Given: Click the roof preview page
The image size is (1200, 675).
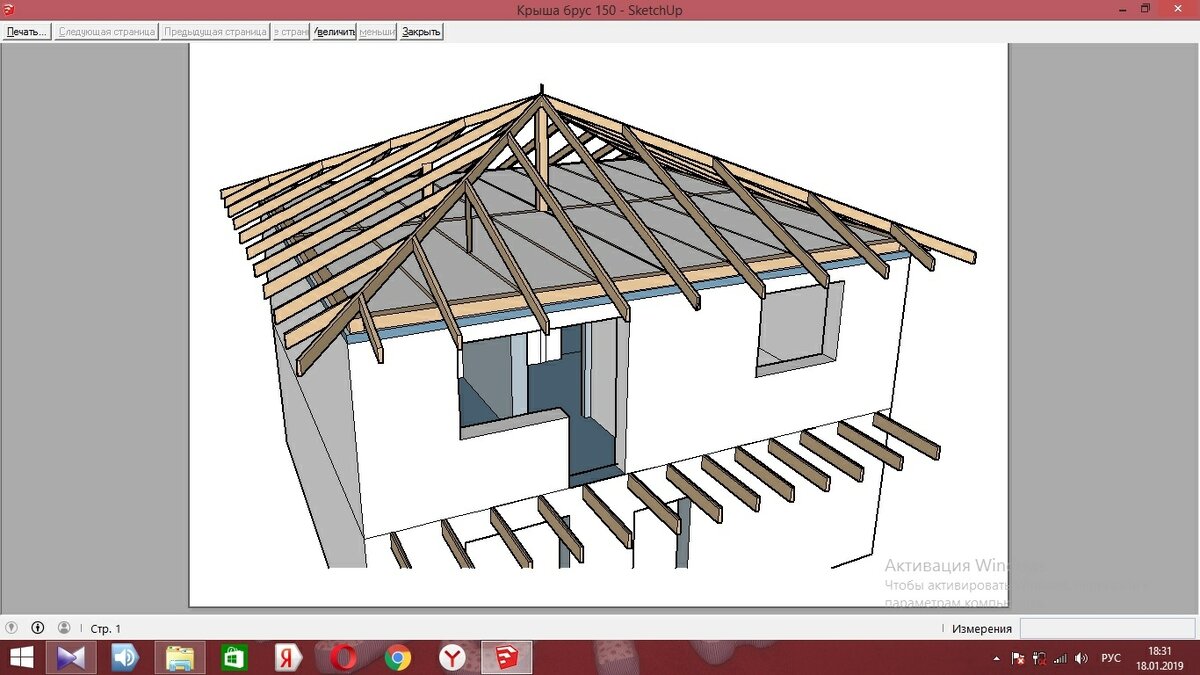Looking at the screenshot, I should [x=598, y=324].
